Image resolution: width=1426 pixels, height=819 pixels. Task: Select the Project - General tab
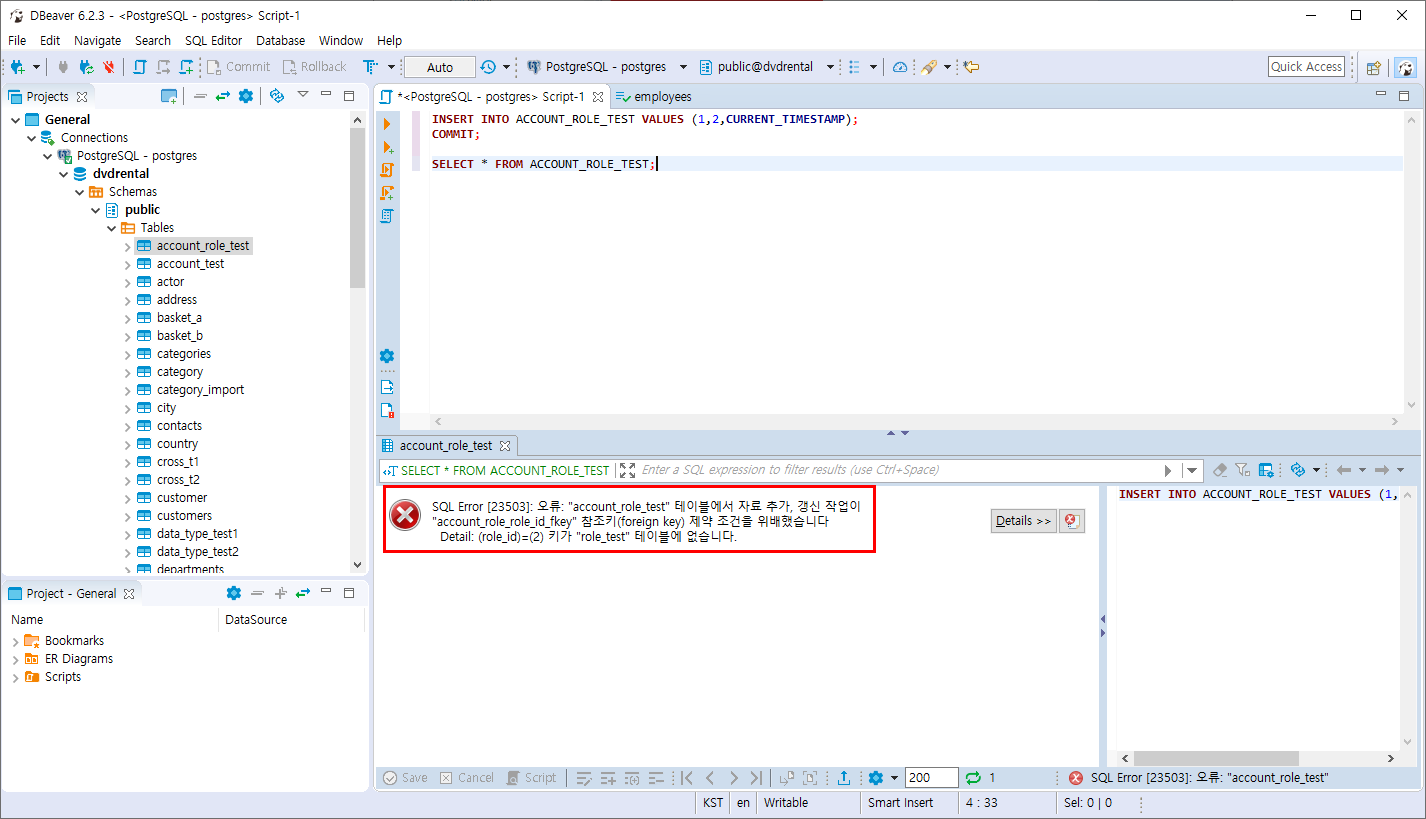(x=71, y=593)
